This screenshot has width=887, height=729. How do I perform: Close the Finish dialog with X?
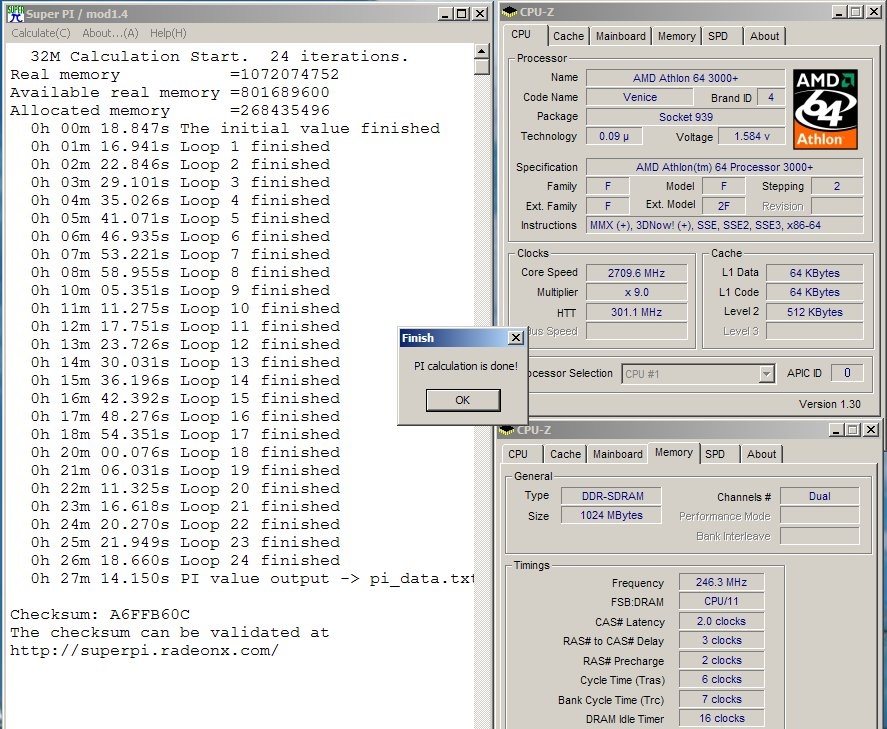515,338
